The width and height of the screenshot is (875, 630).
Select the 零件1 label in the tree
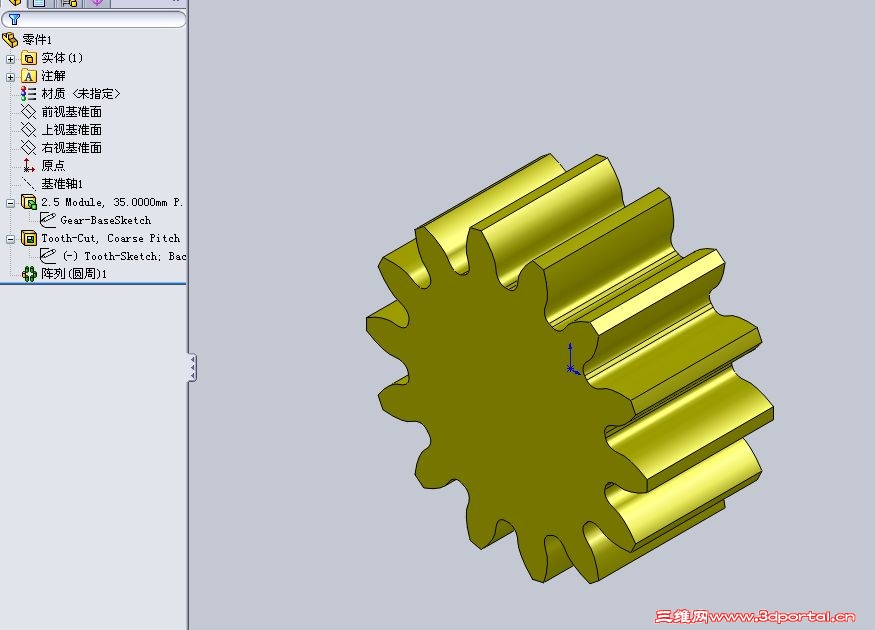37,40
